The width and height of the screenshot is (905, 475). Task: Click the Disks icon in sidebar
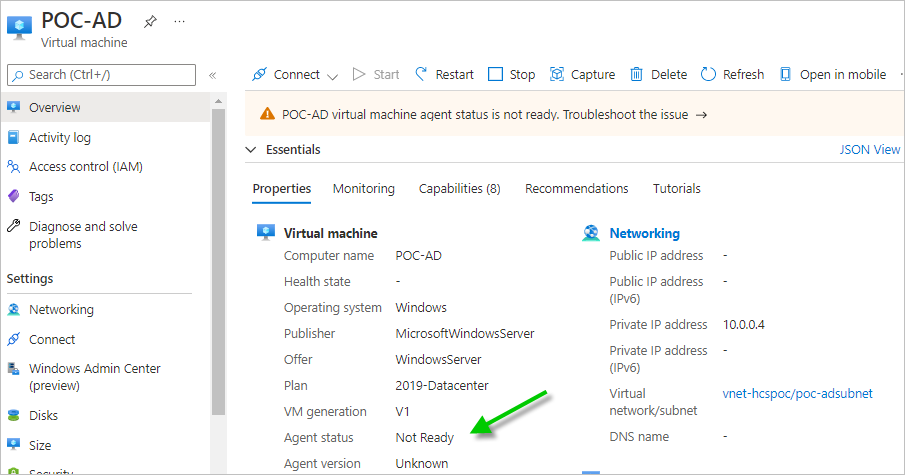[13, 415]
